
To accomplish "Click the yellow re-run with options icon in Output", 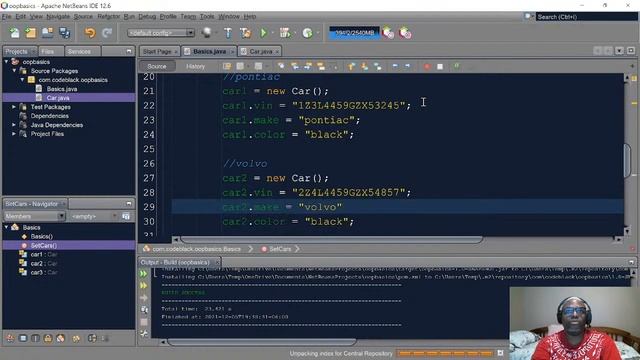I will [x=144, y=286].
